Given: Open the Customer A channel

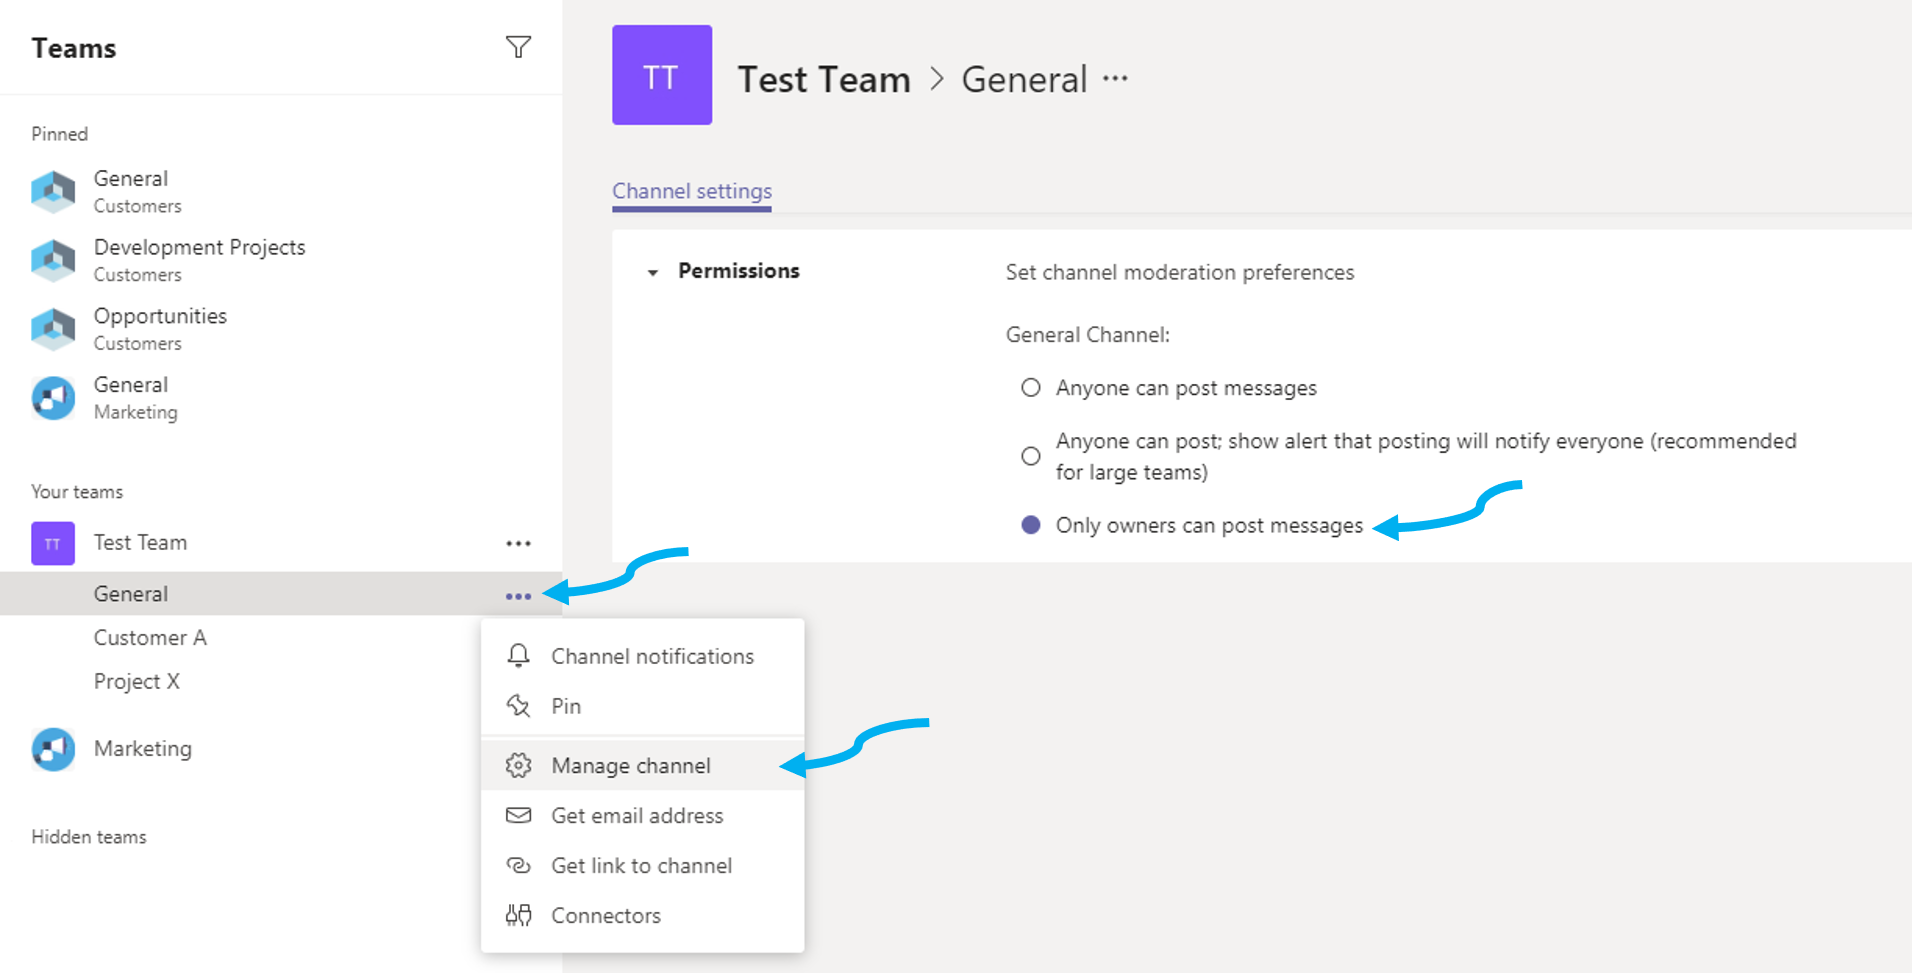Looking at the screenshot, I should tap(150, 638).
